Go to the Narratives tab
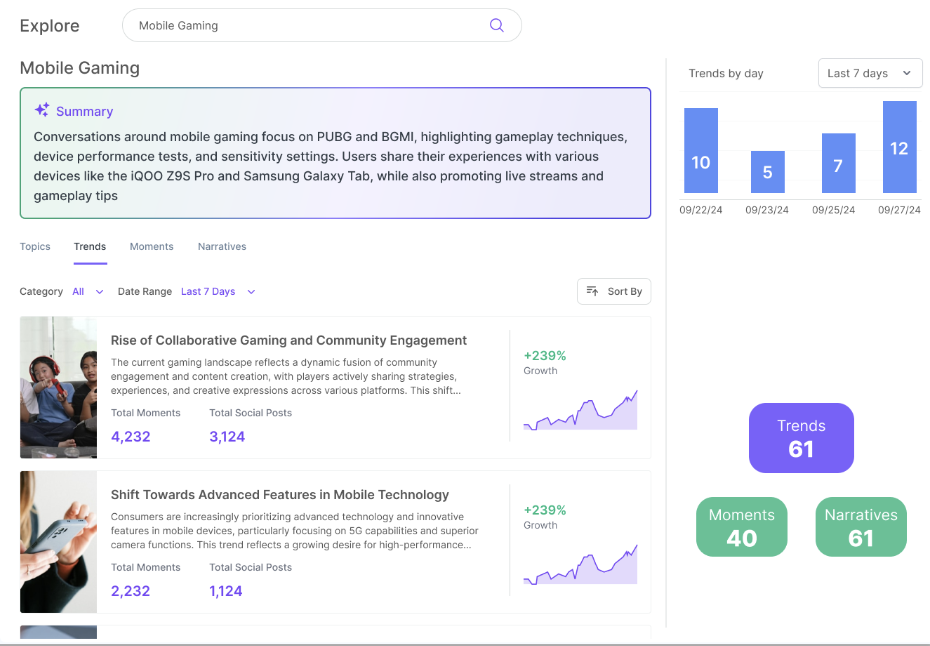The height and width of the screenshot is (646, 930). [x=222, y=247]
